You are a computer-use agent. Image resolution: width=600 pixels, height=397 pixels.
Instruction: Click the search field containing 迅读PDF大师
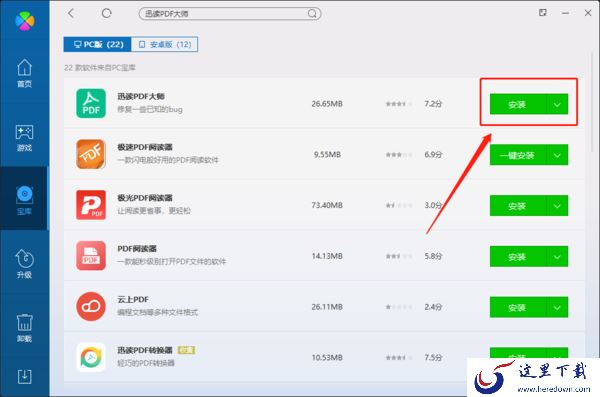(x=230, y=14)
